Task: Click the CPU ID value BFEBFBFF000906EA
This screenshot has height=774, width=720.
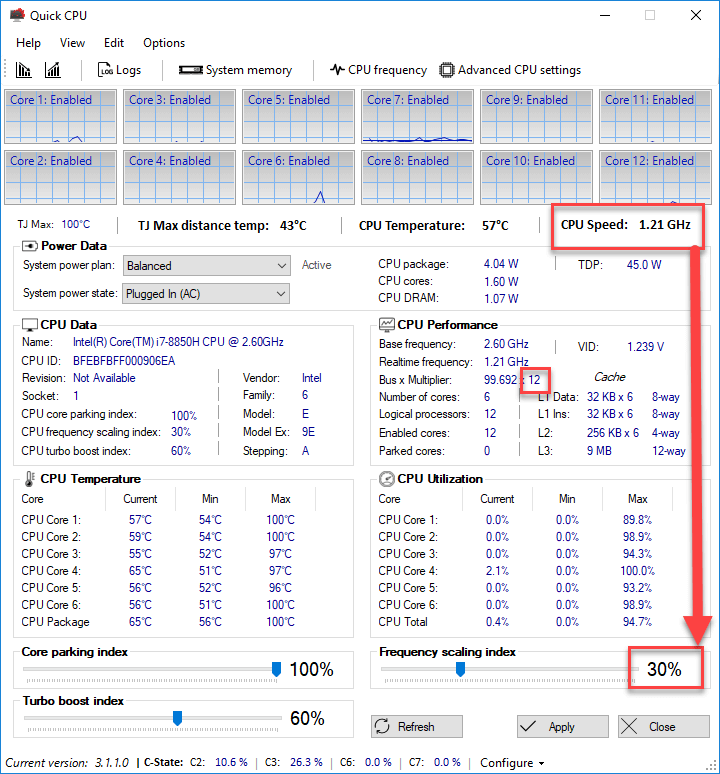Action: 124,361
